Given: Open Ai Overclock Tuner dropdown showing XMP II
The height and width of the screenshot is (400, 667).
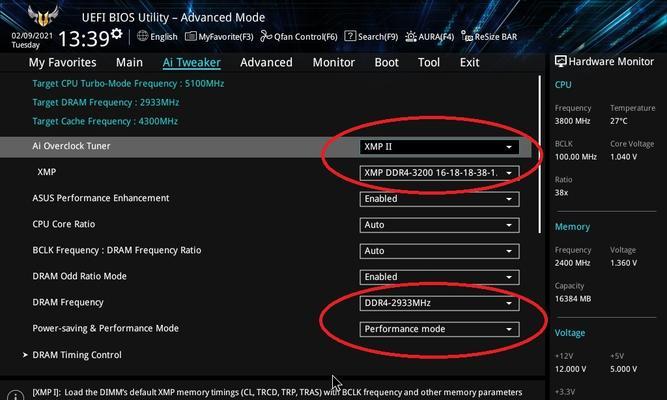Looking at the screenshot, I should point(439,147).
